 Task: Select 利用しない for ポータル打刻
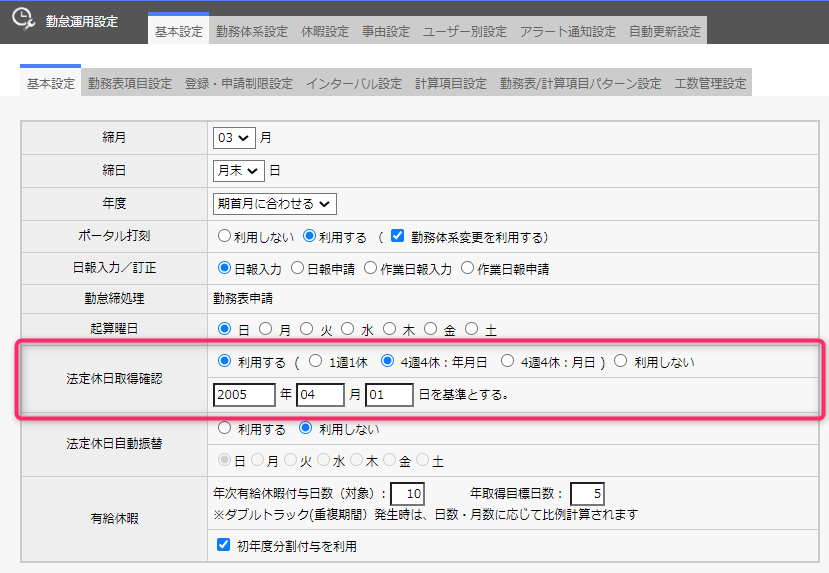point(225,237)
